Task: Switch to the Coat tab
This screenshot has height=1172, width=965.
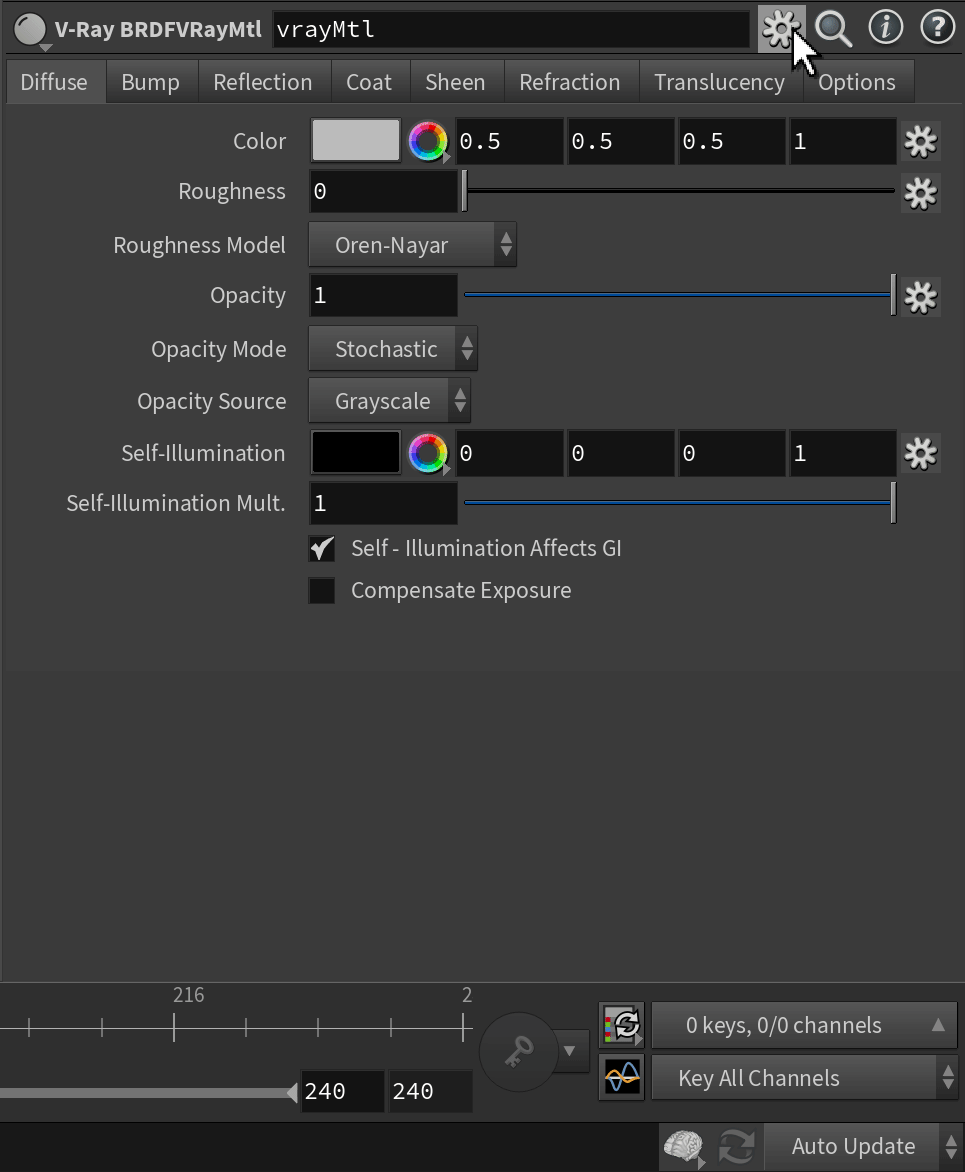Action: (x=369, y=82)
